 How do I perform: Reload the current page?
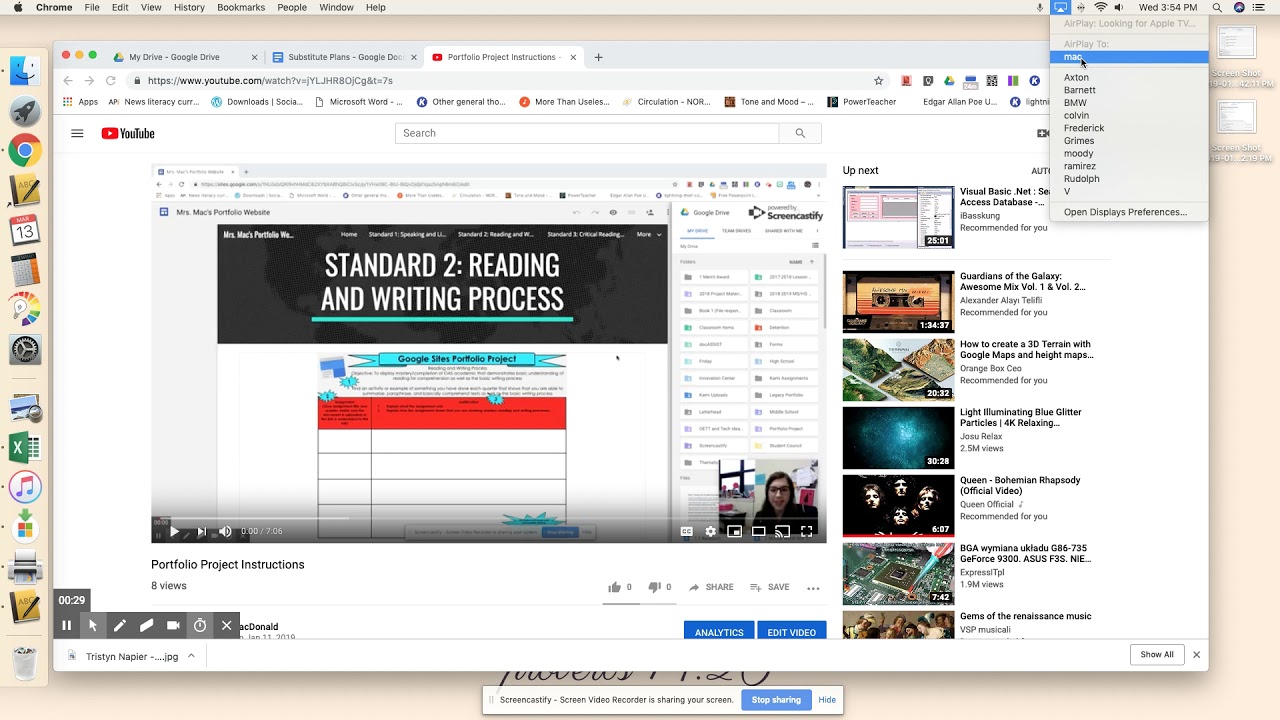coord(110,80)
